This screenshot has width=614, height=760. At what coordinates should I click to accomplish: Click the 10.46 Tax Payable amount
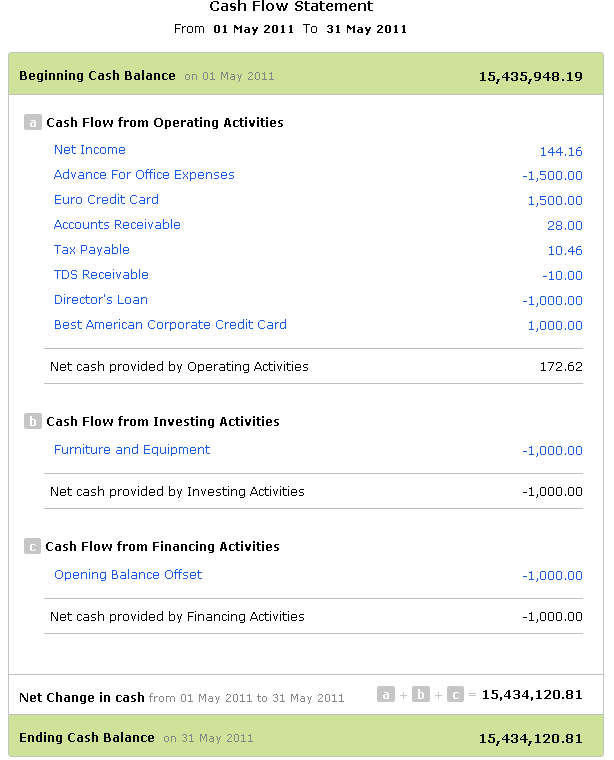point(565,251)
